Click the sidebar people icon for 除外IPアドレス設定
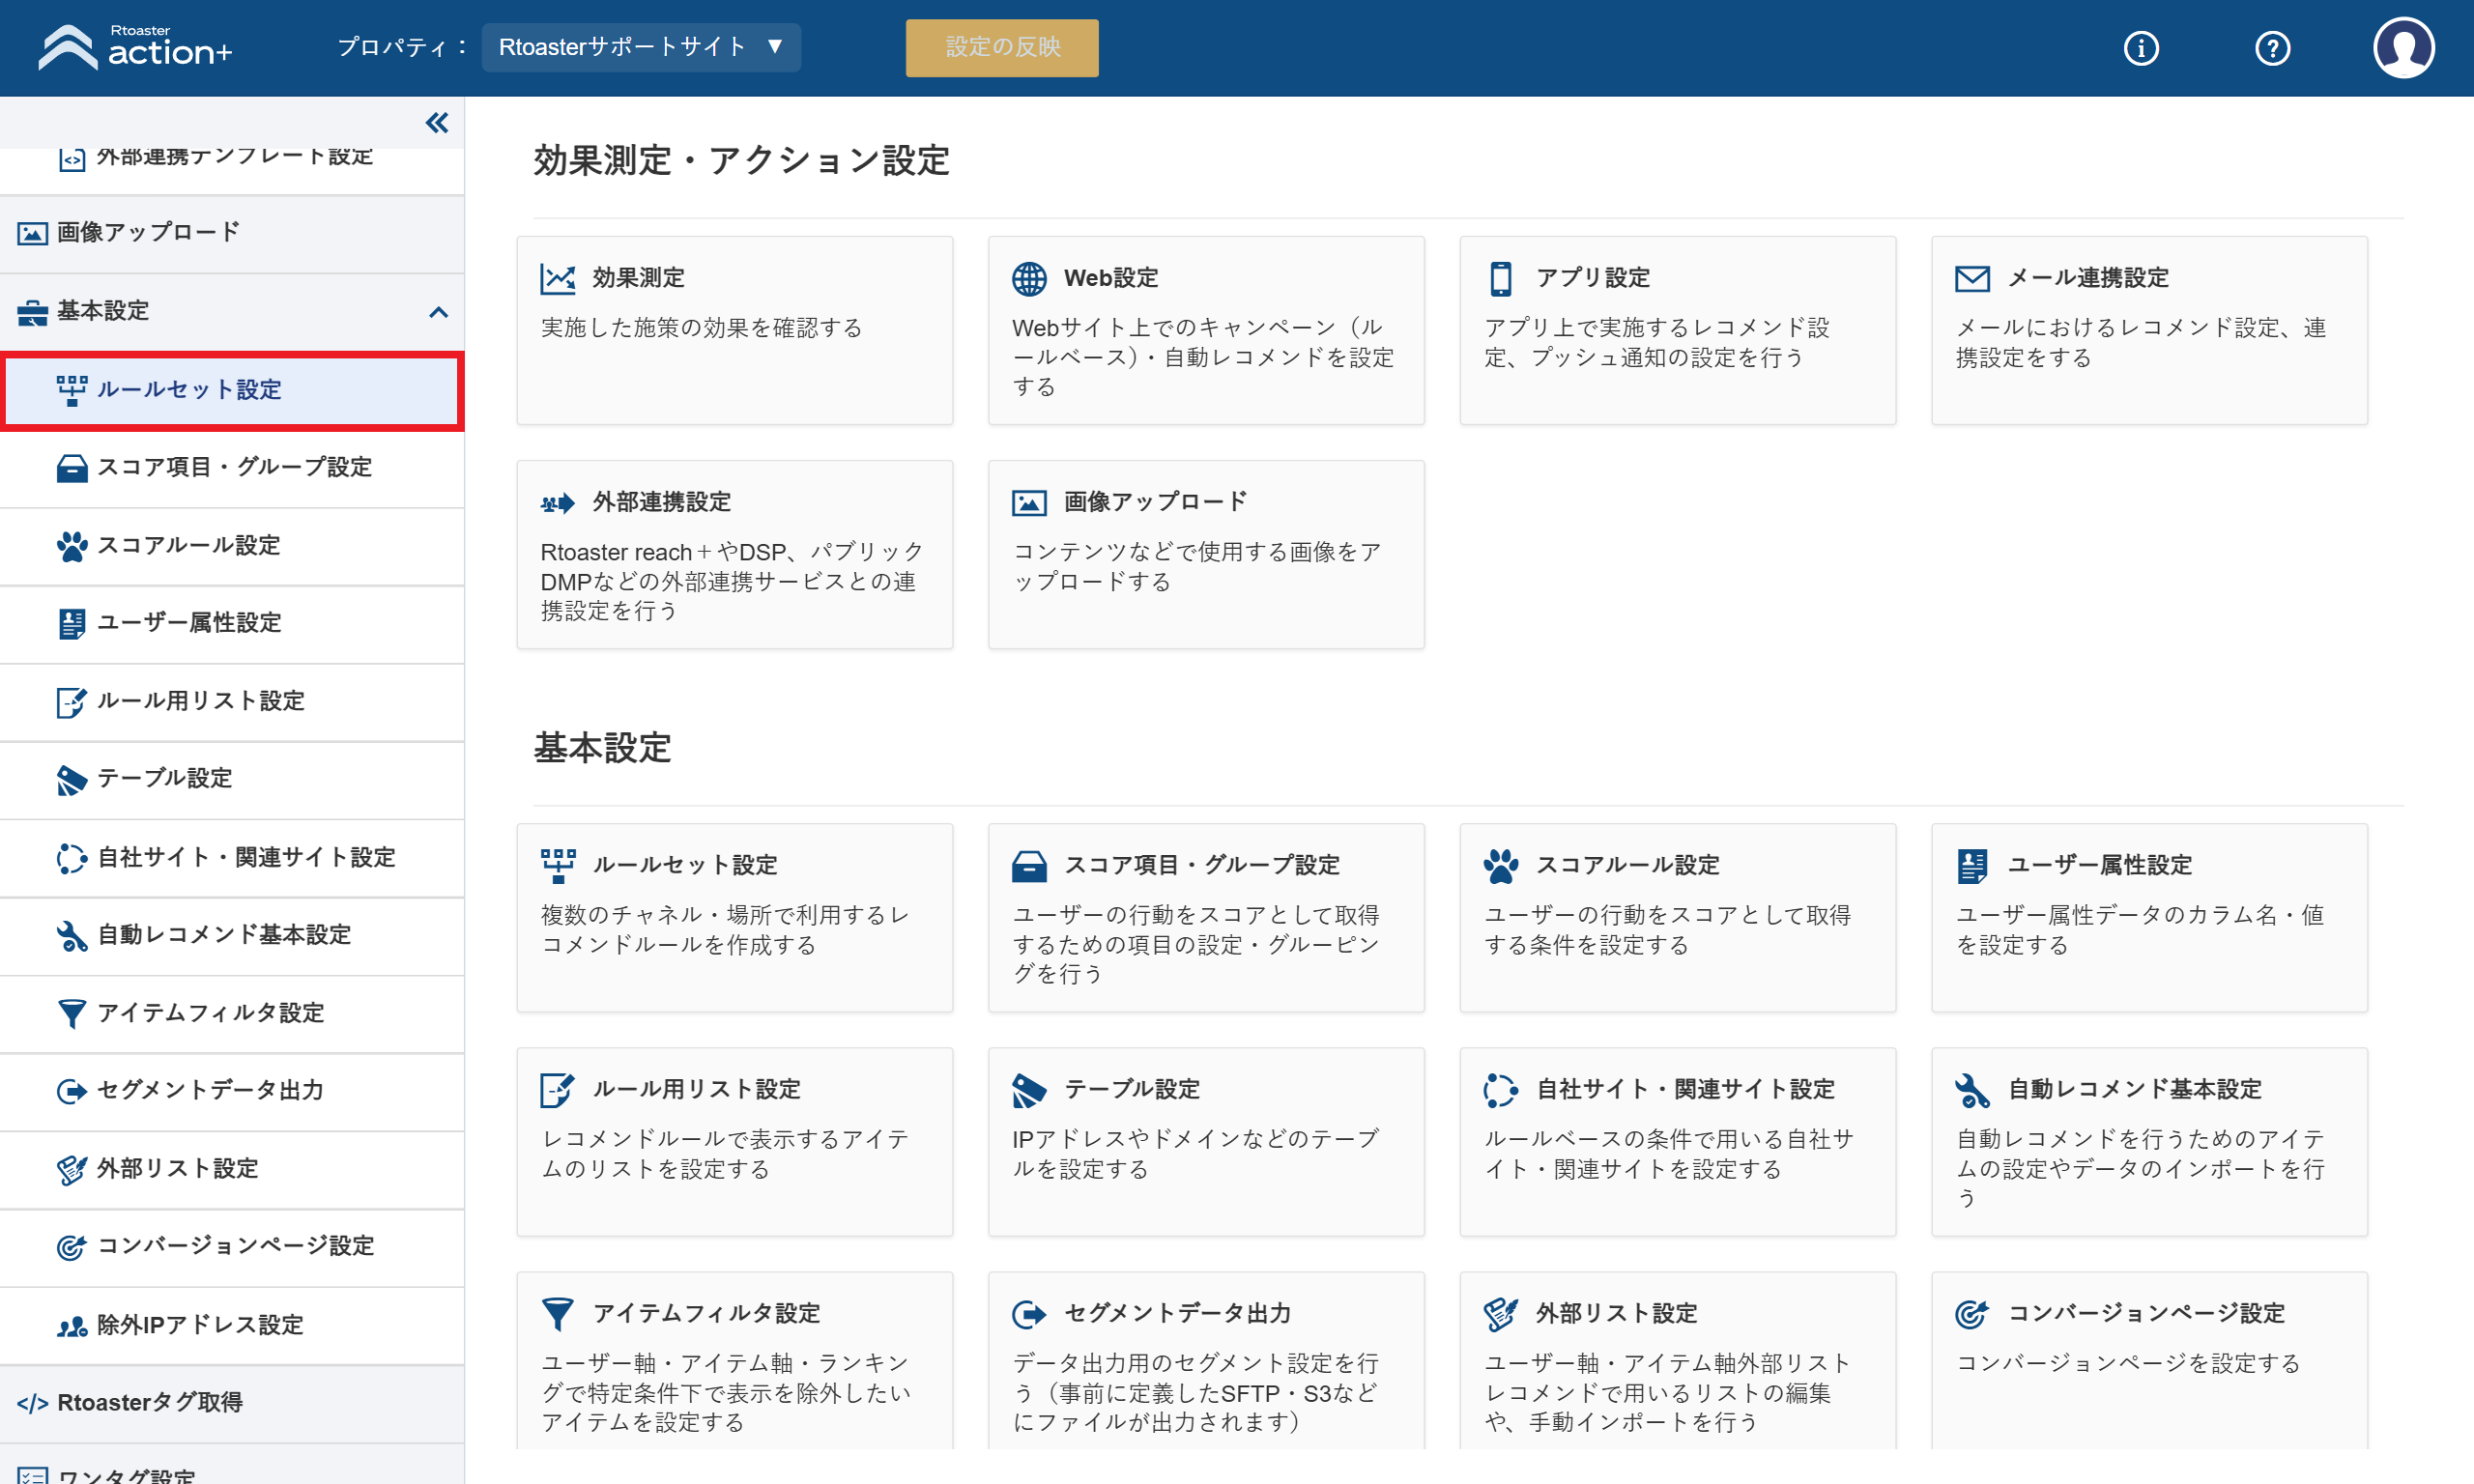 [72, 1326]
